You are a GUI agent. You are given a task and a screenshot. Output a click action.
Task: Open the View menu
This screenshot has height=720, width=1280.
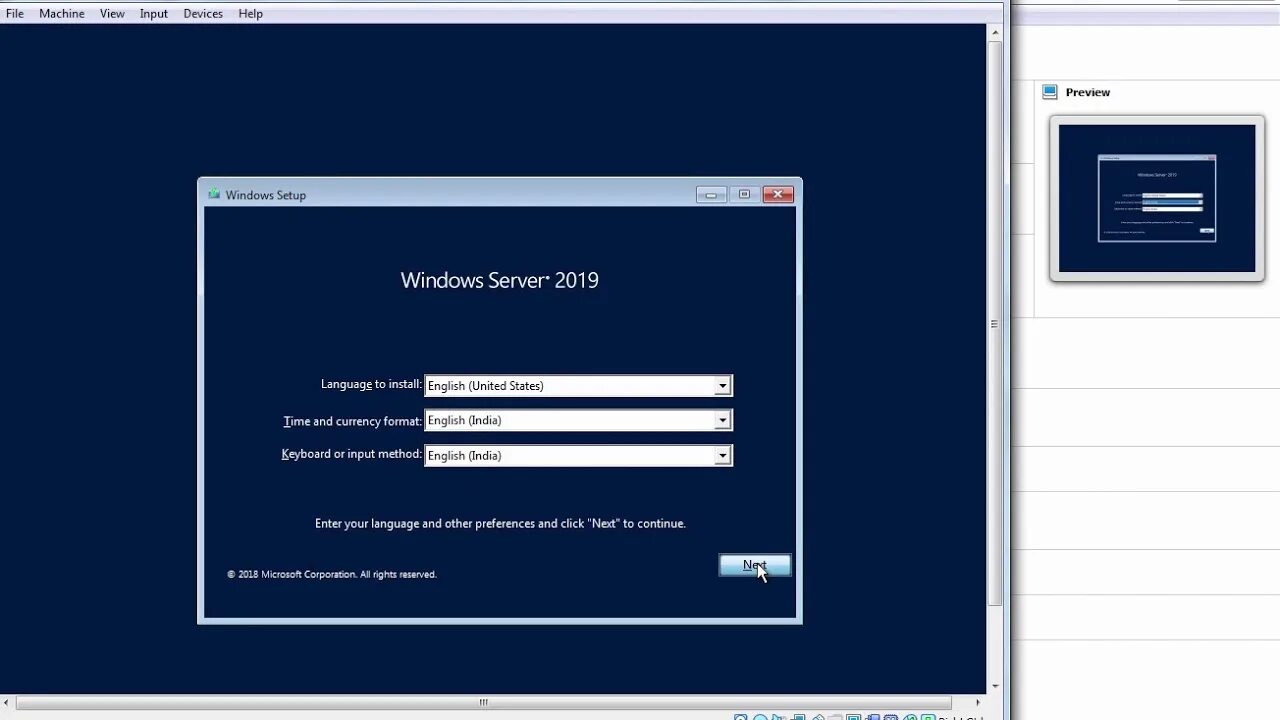pos(112,13)
